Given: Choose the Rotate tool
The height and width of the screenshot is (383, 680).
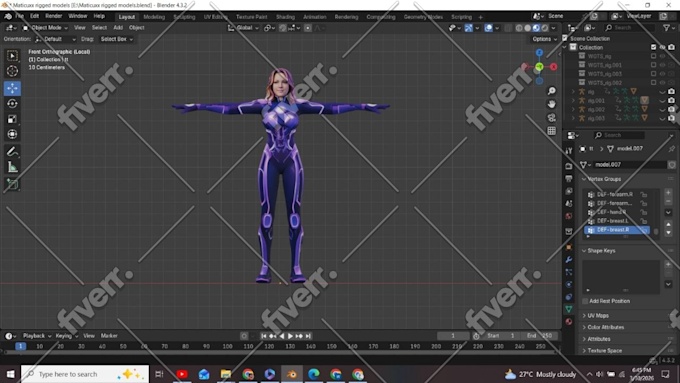Looking at the screenshot, I should click(x=12, y=104).
